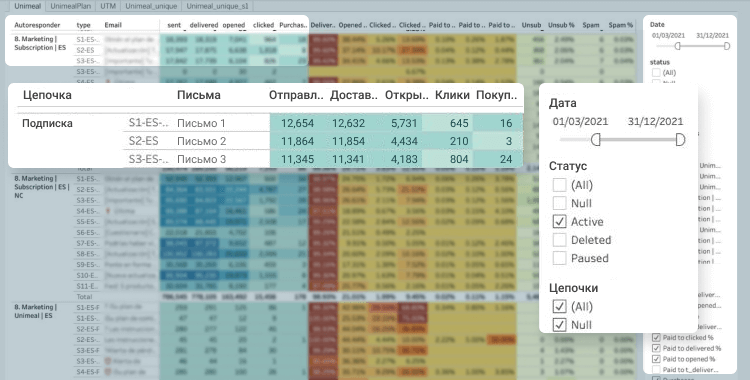Click the 804 clicks cell
Image resolution: width=750 pixels, height=380 pixels.
point(459,159)
